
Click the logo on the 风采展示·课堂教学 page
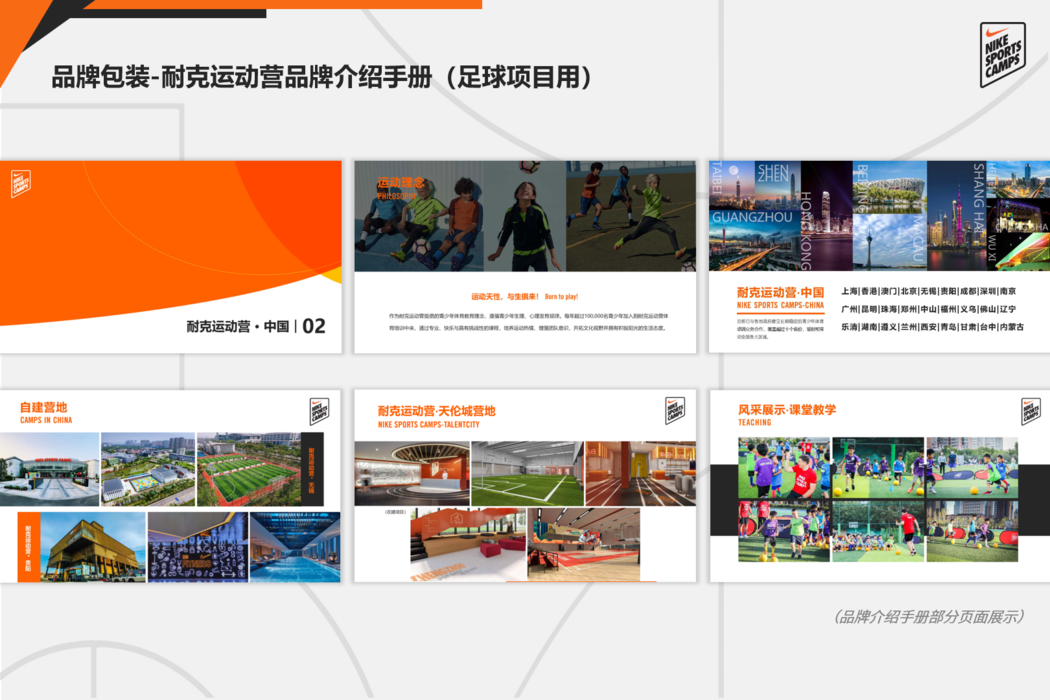(1031, 411)
